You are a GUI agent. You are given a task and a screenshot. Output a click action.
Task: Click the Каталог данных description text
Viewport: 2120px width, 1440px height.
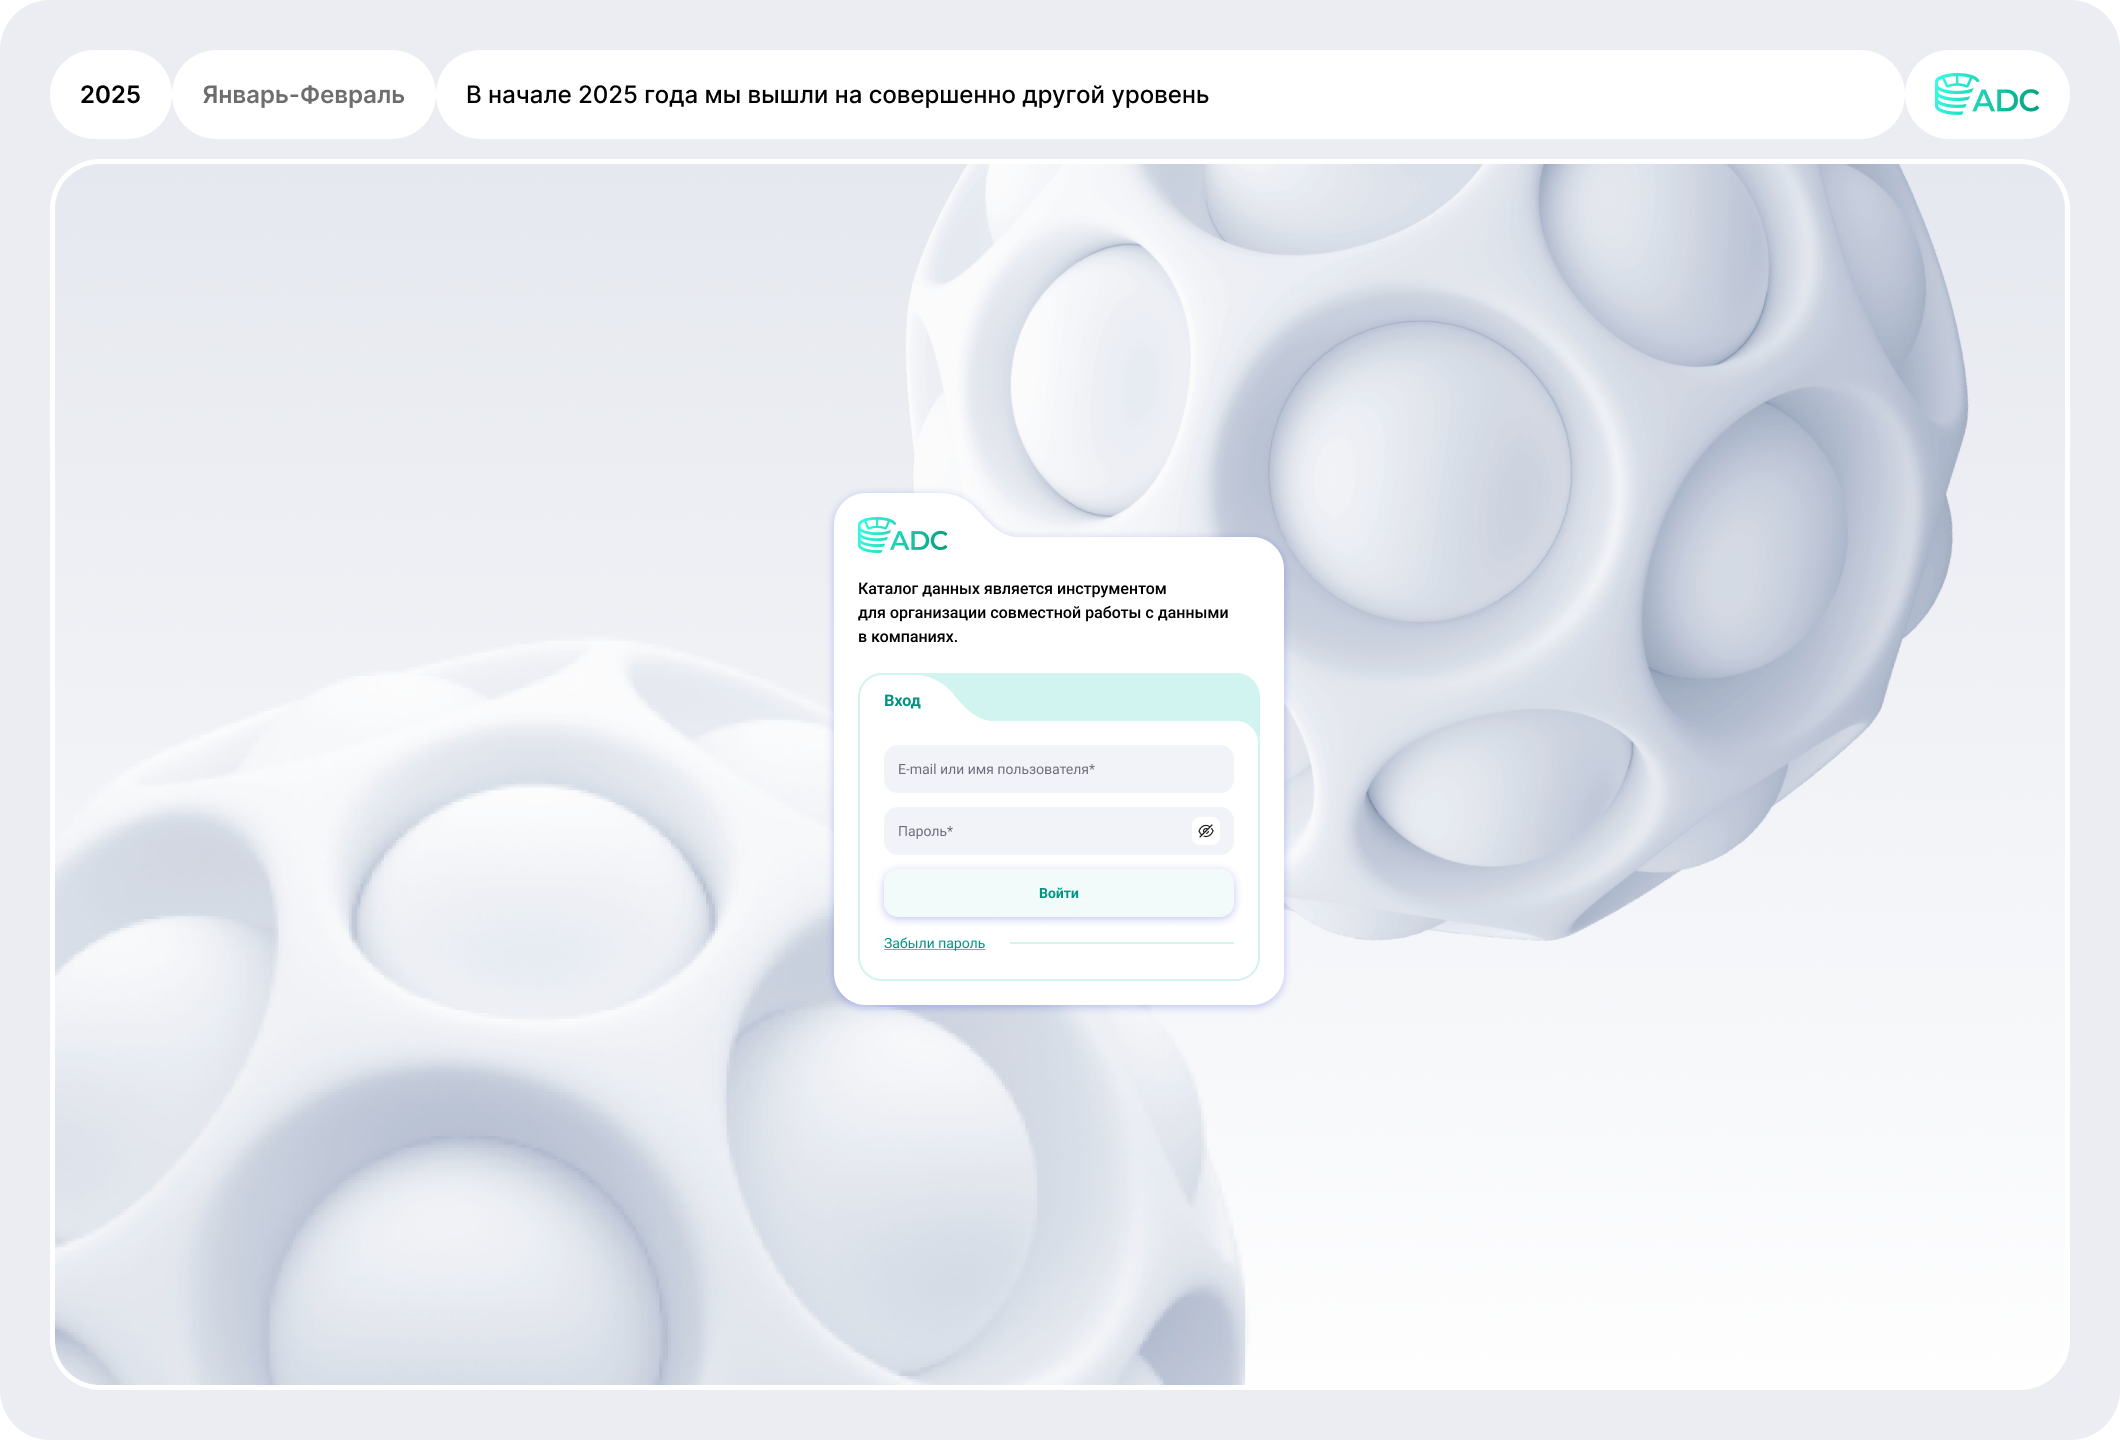1043,613
